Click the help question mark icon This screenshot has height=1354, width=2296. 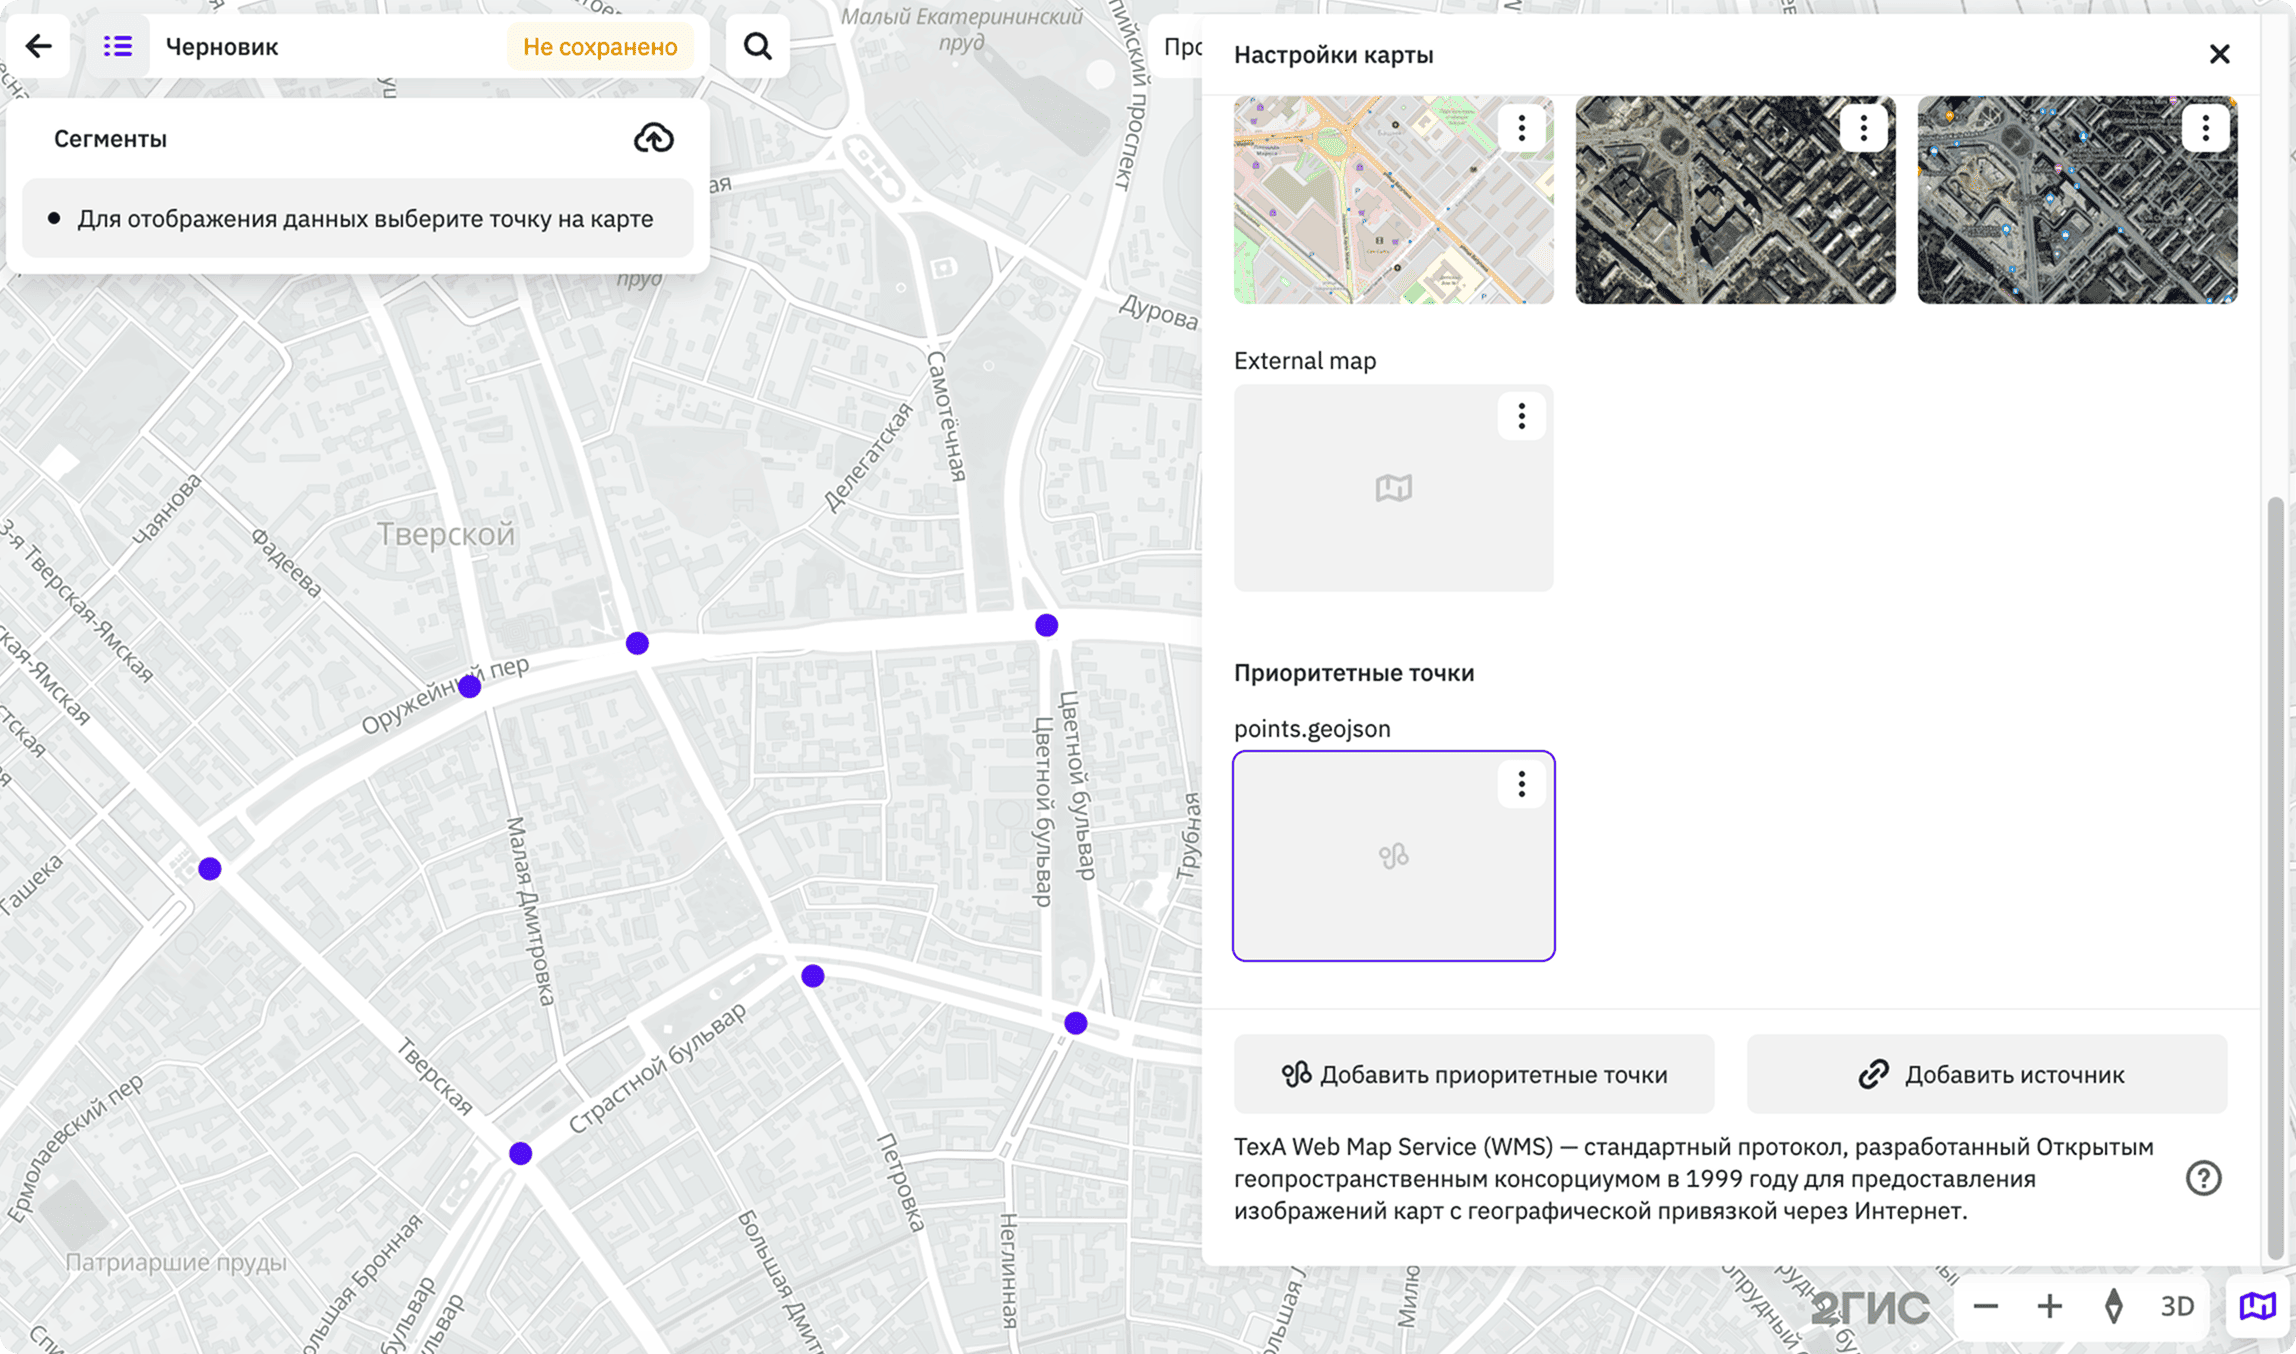click(x=2203, y=1178)
